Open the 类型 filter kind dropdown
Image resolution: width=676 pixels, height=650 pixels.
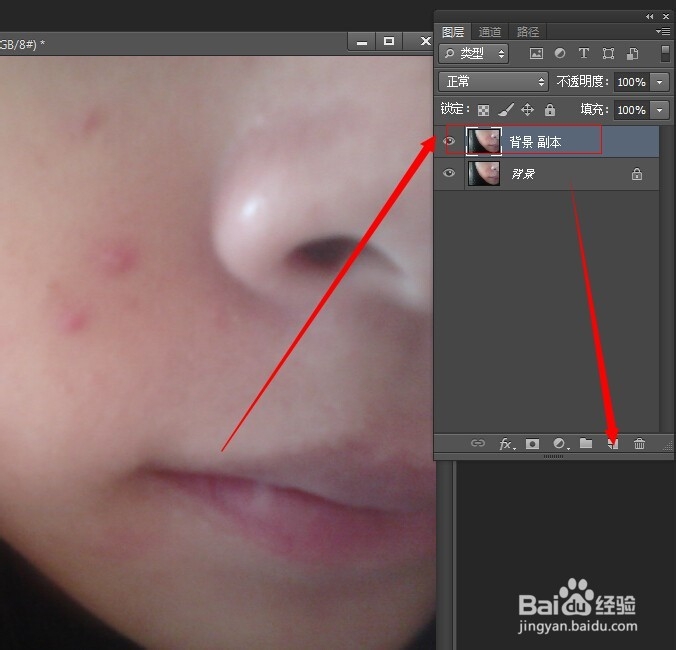tap(473, 53)
